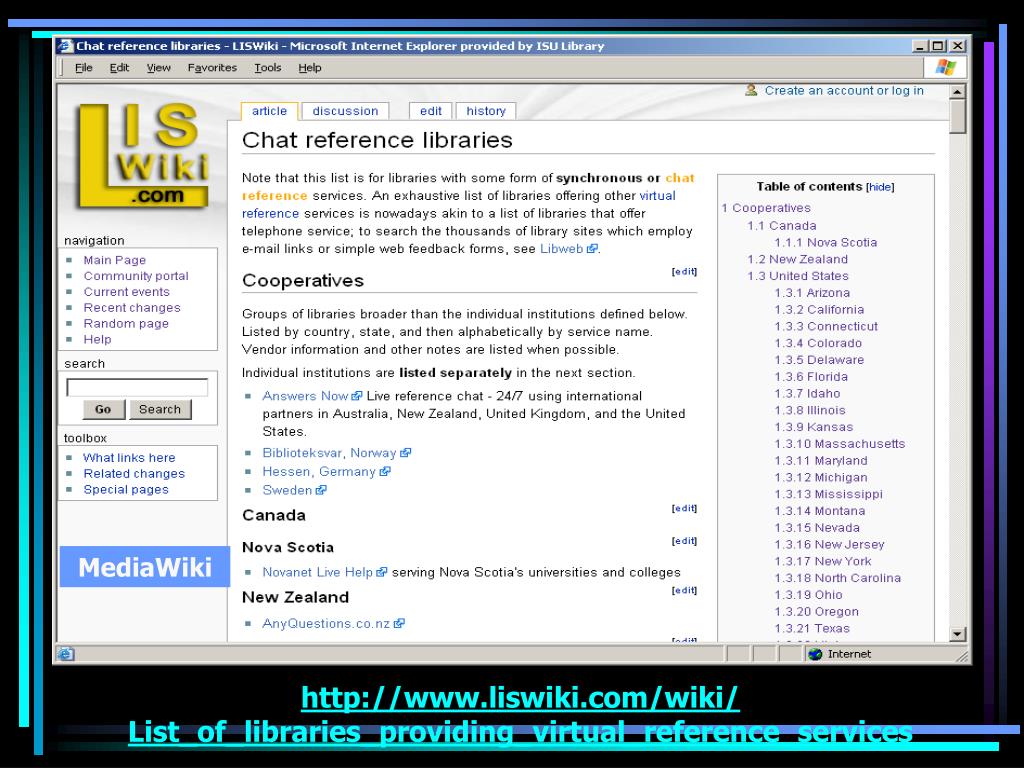Open Hessen, Germany link
This screenshot has width=1024, height=768.
319,472
